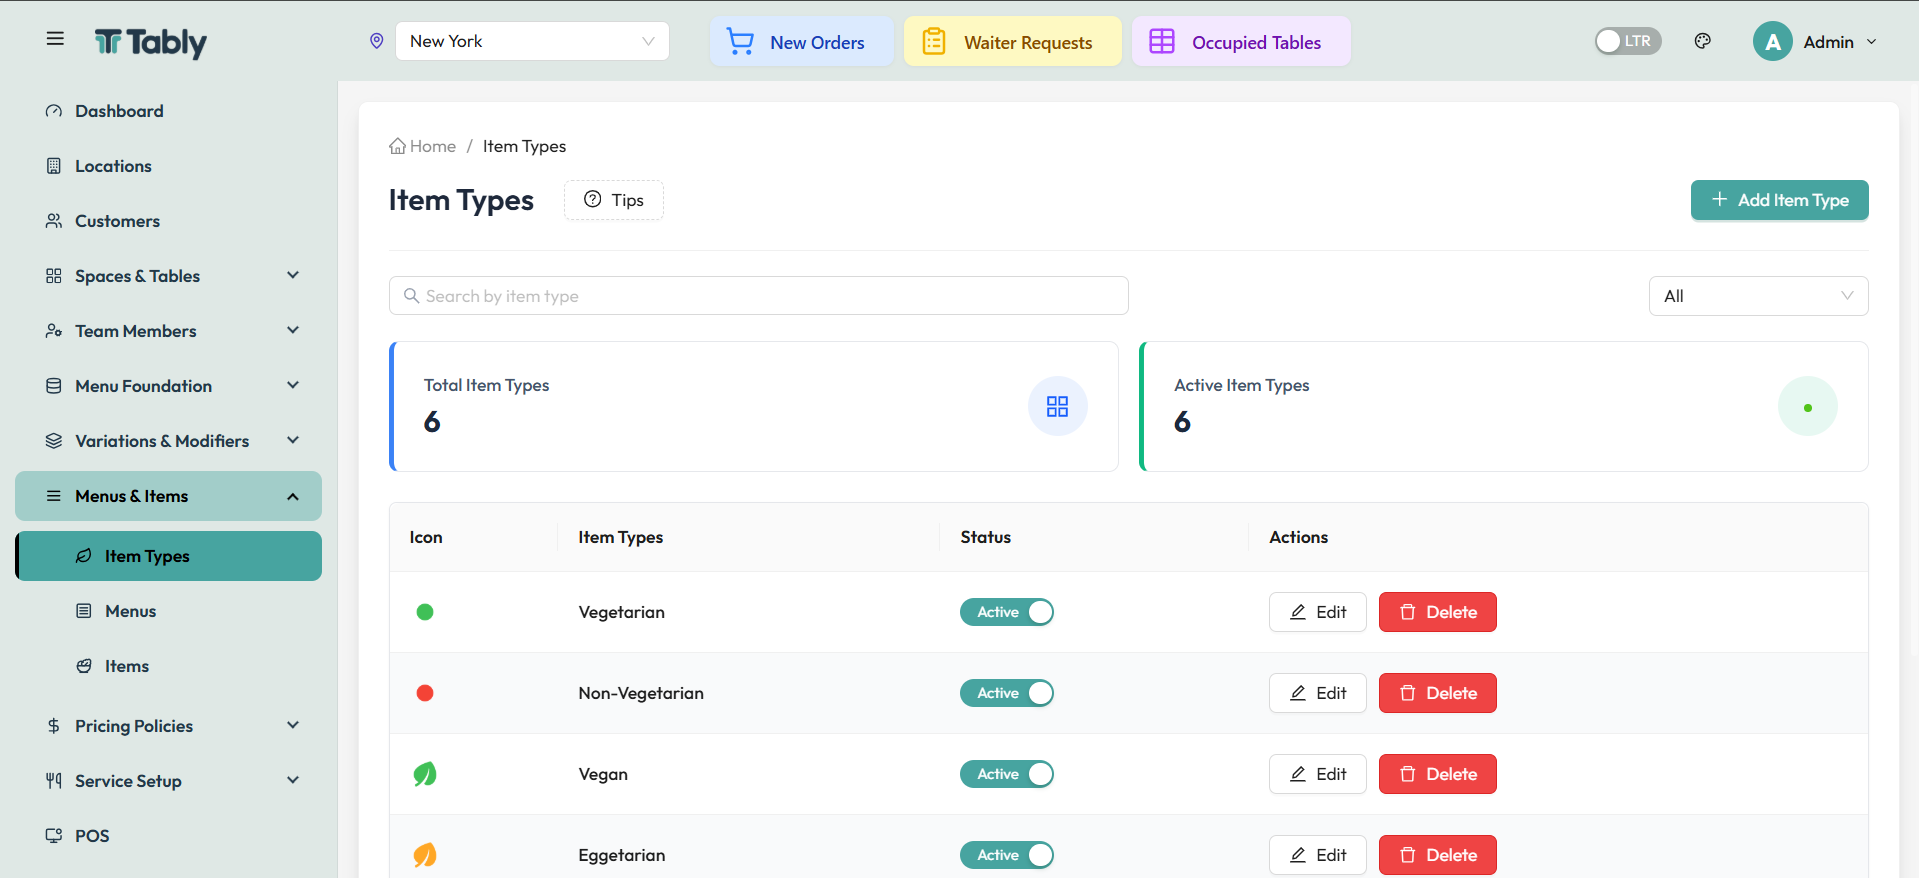Click the Search by item type field
The image size is (1919, 878).
pos(759,296)
